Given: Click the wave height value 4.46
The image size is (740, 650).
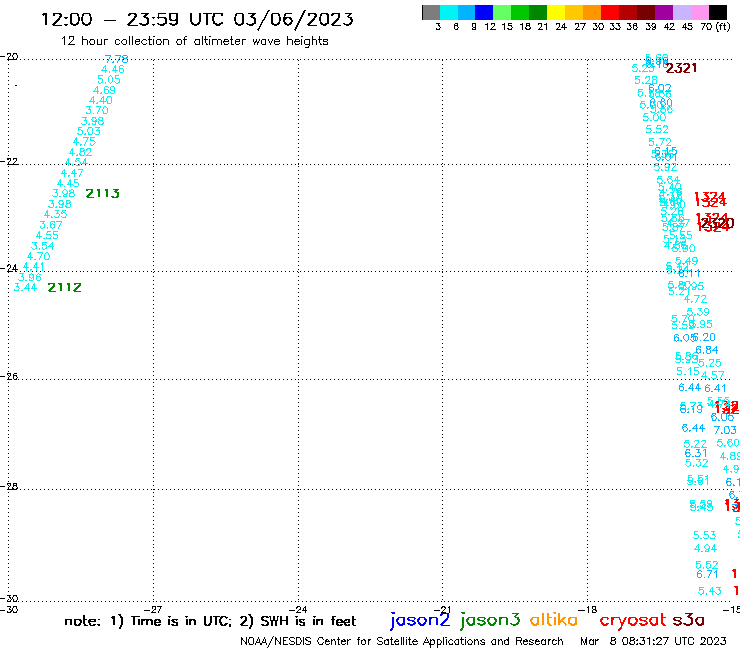Looking at the screenshot, I should (x=113, y=69).
